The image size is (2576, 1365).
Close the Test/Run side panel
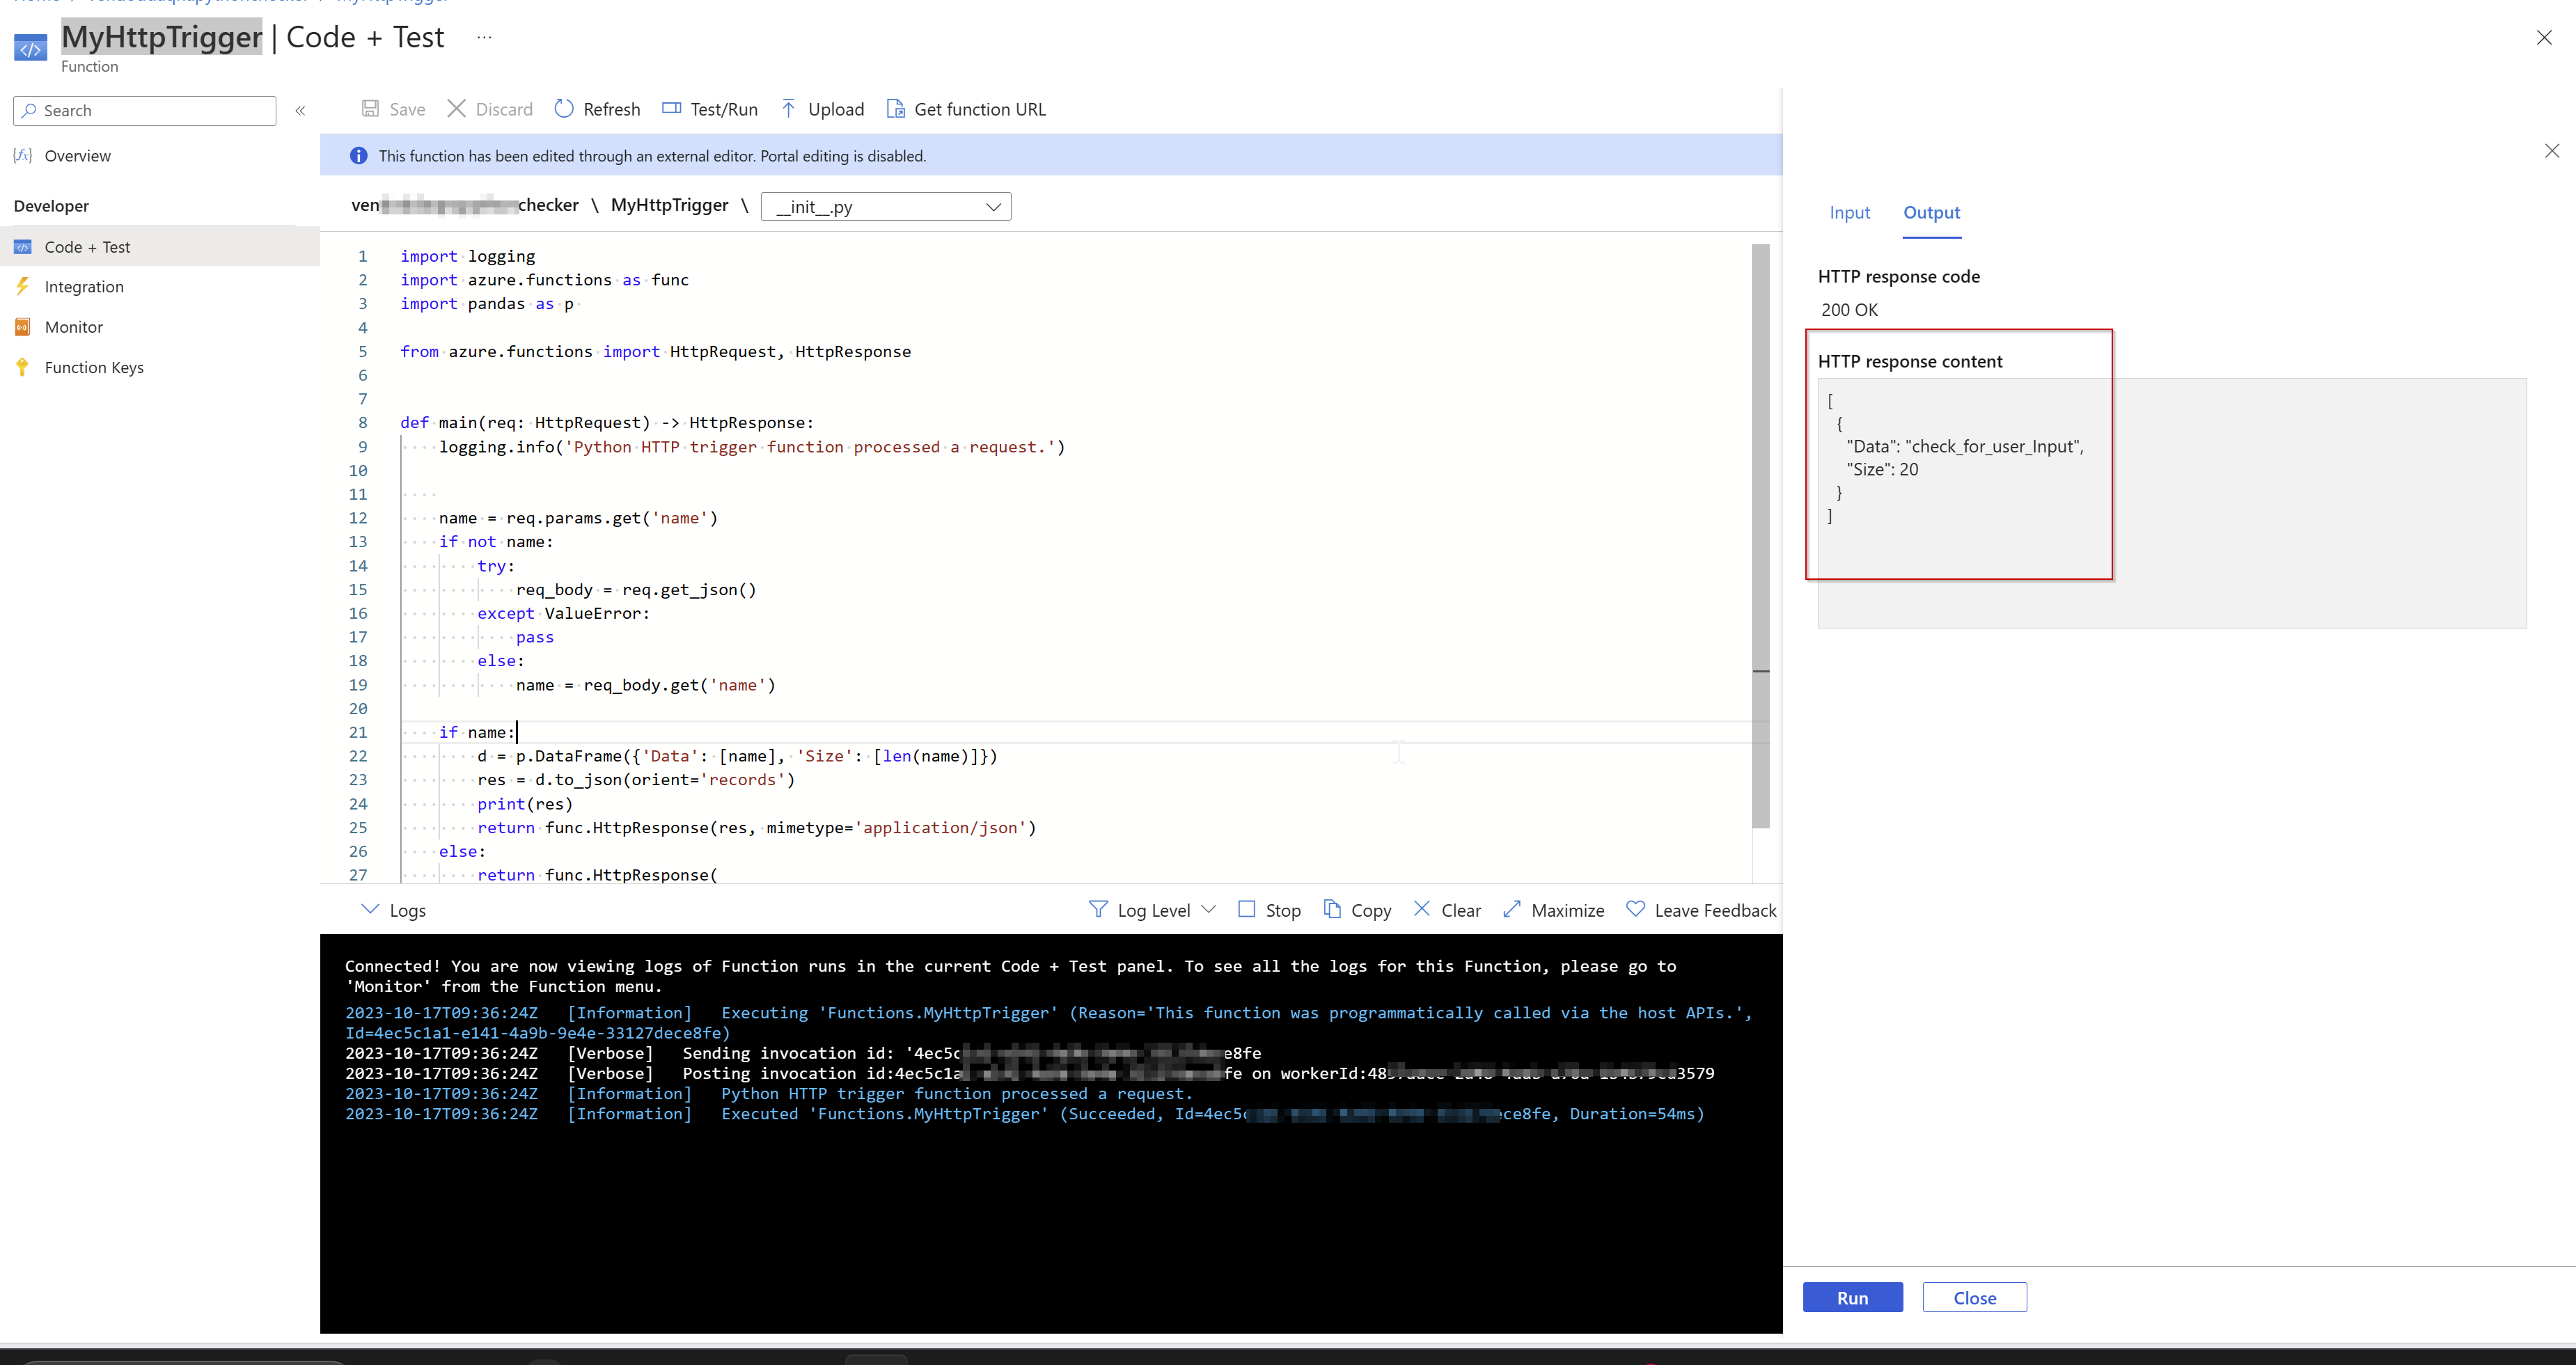(2552, 151)
